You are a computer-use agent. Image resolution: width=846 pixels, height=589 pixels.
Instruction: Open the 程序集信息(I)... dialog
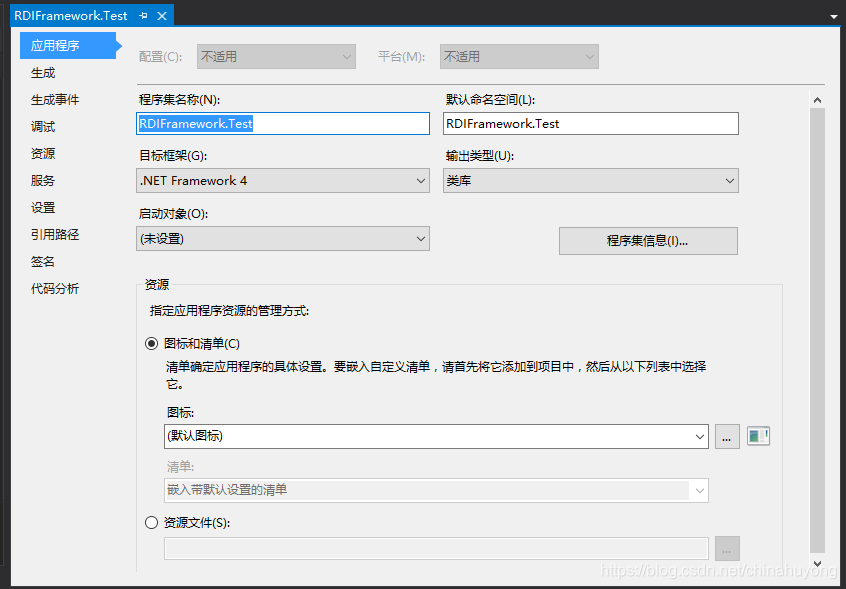click(648, 241)
